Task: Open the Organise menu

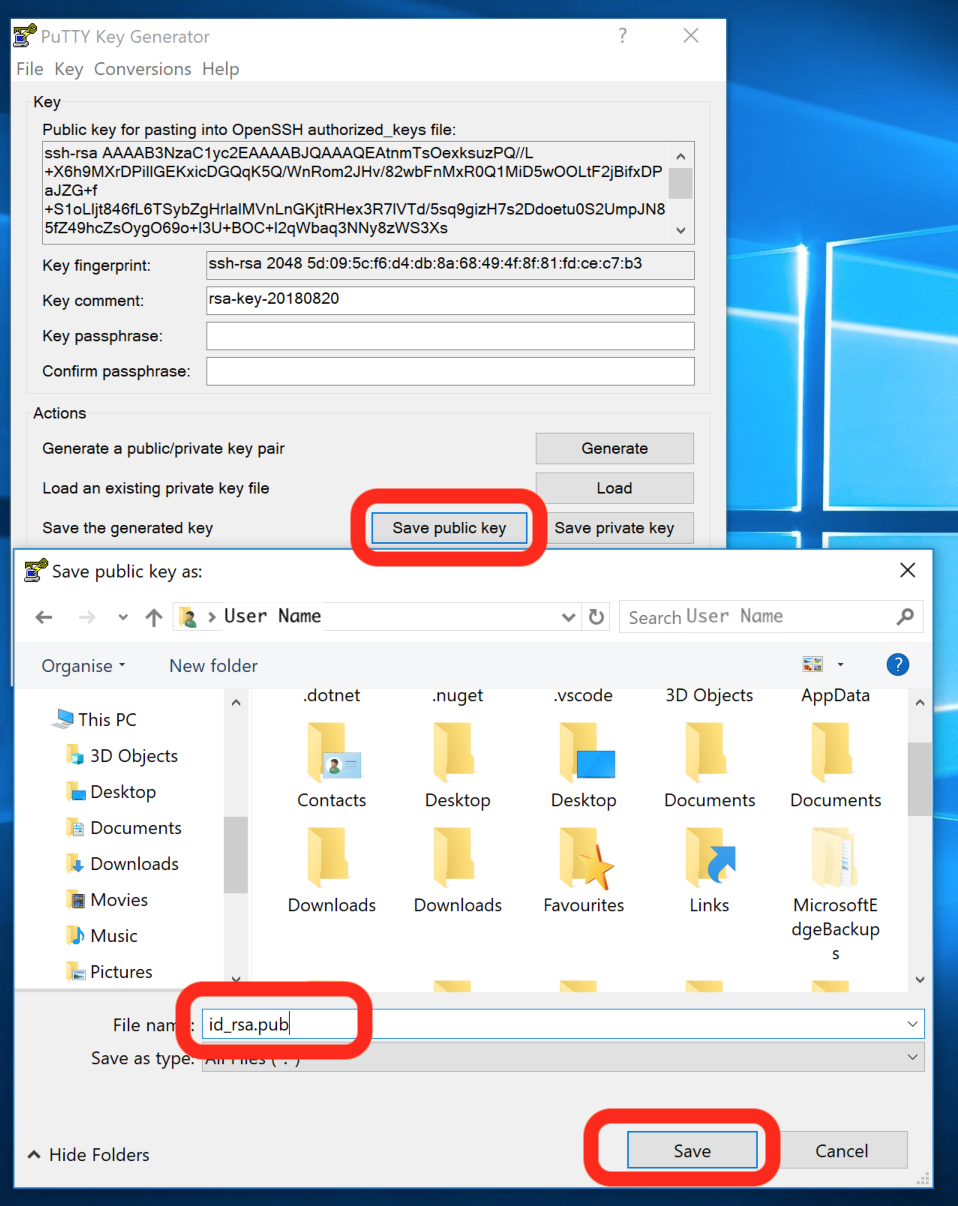Action: point(83,666)
